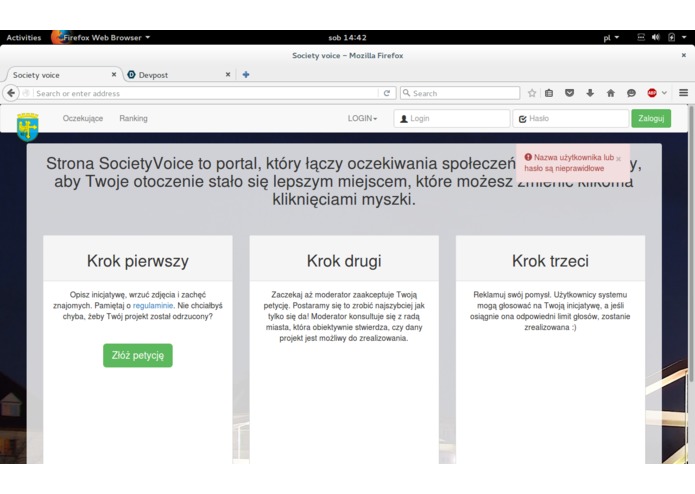Open the Firefox hamburger menu
This screenshot has width=695, height=494.
683,93
